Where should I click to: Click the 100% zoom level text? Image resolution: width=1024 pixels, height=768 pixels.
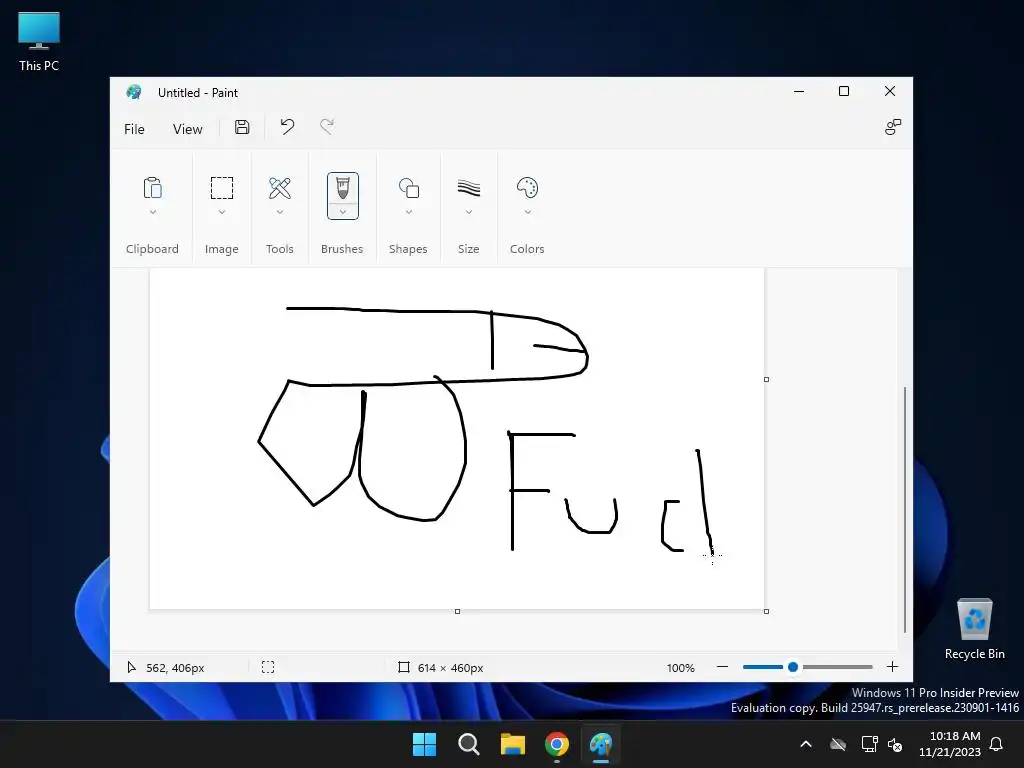pyautogui.click(x=680, y=667)
